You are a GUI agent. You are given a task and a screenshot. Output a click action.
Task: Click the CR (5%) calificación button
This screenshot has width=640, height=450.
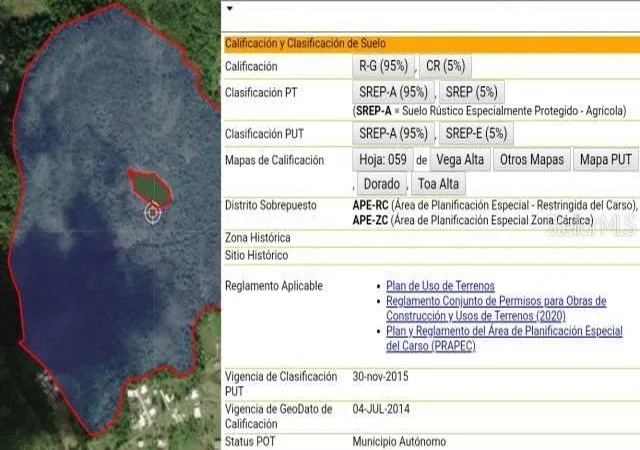coord(445,66)
